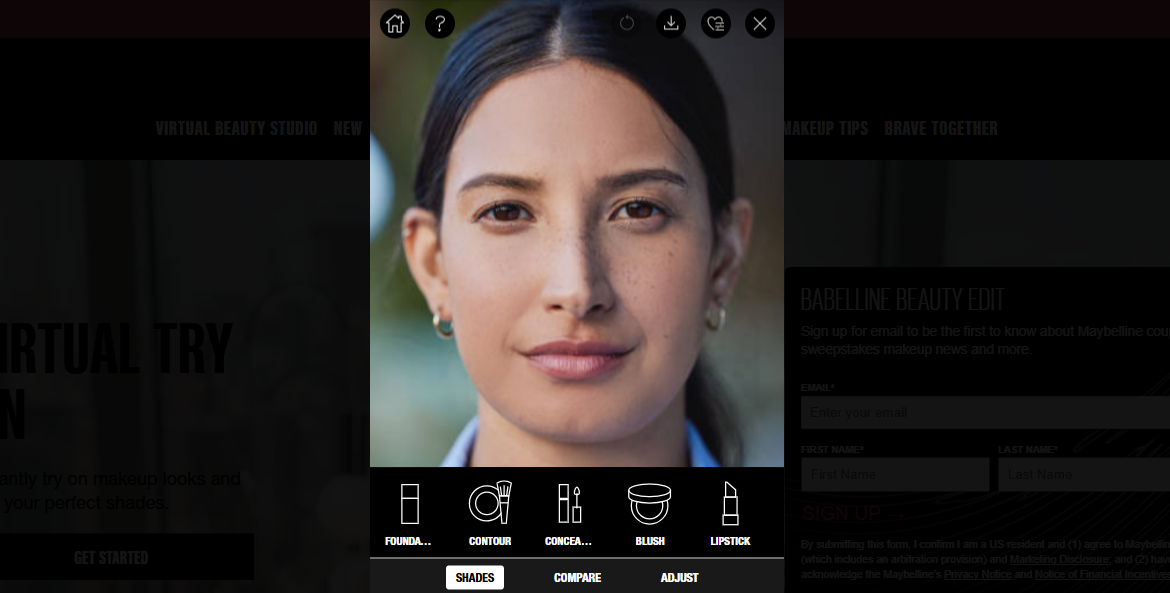Open the New menu item
This screenshot has width=1170, height=593.
click(348, 128)
